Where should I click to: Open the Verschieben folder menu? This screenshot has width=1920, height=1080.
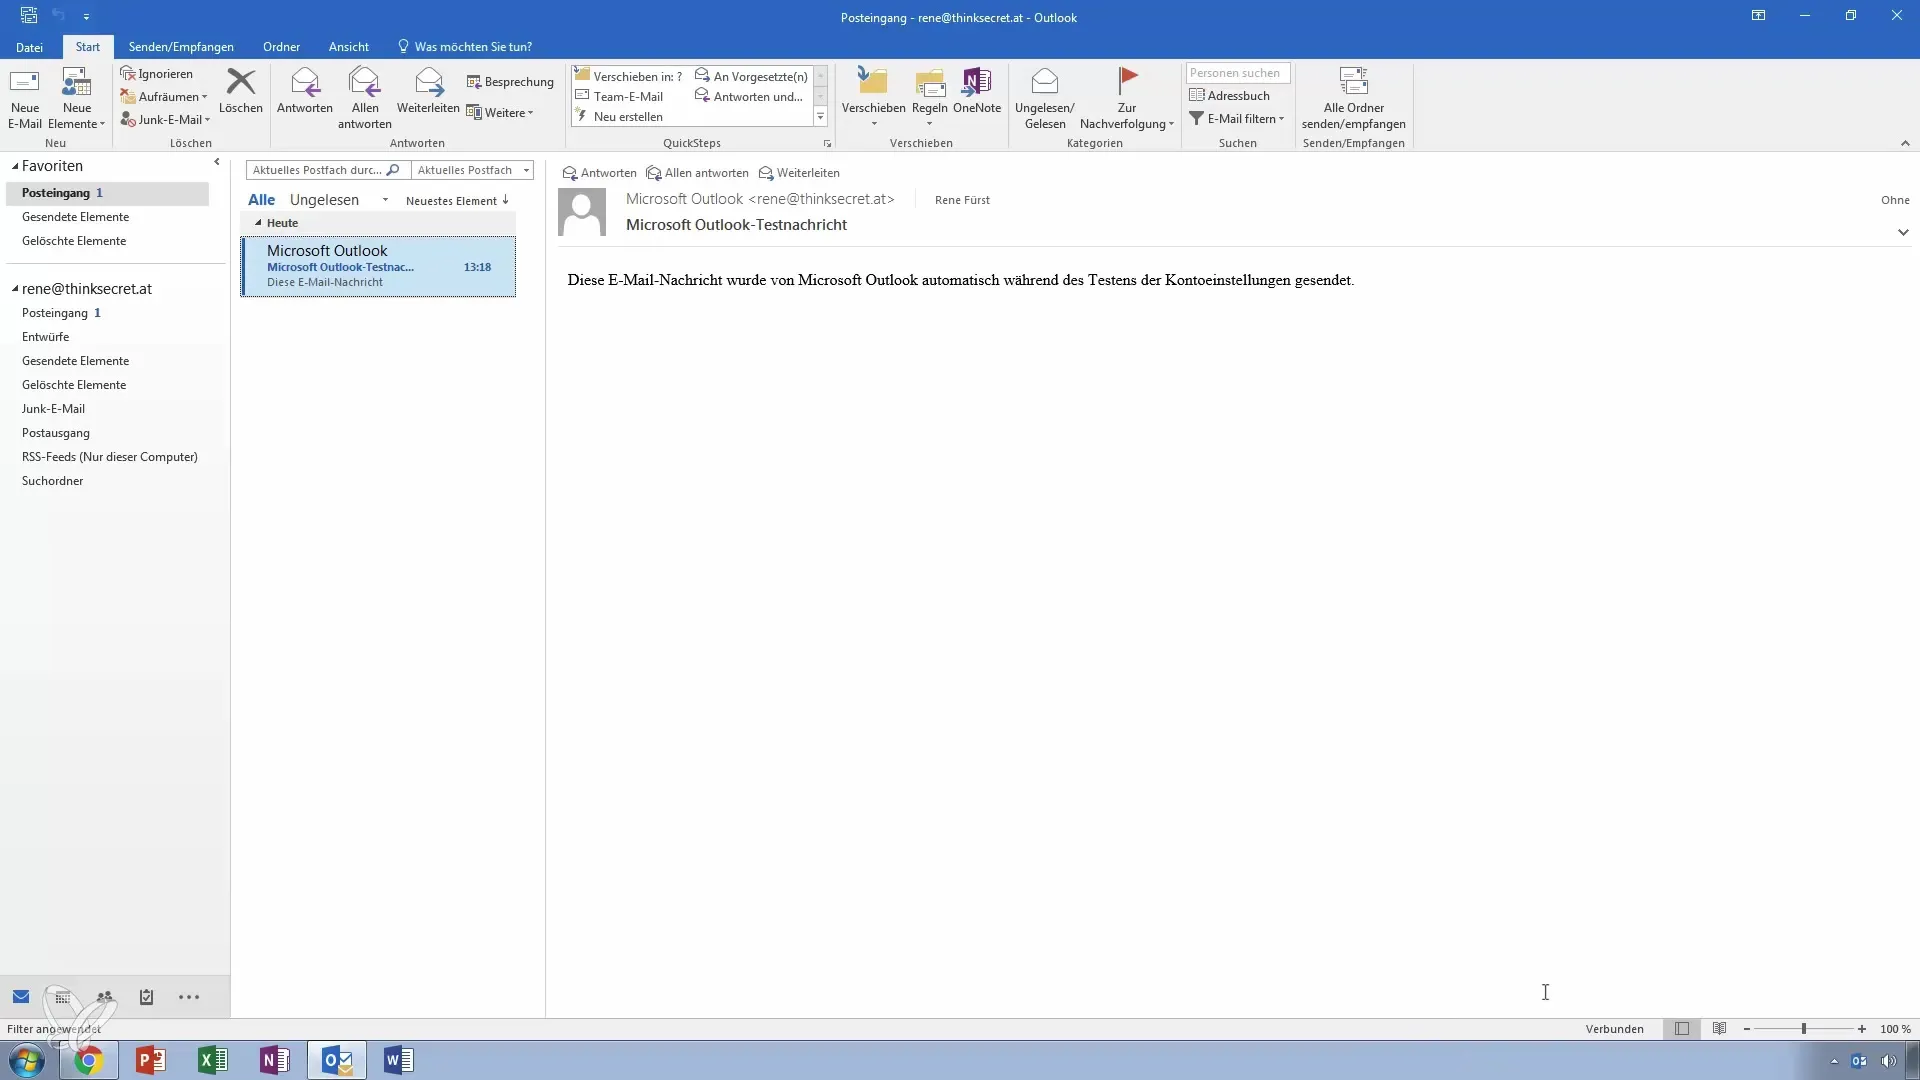(873, 99)
